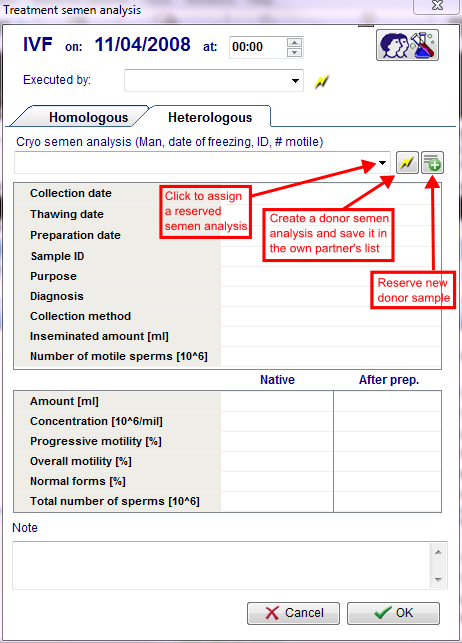Screen dimensions: 462x643
Task: Click the After prep. Concentration cell
Action: pos(387,421)
